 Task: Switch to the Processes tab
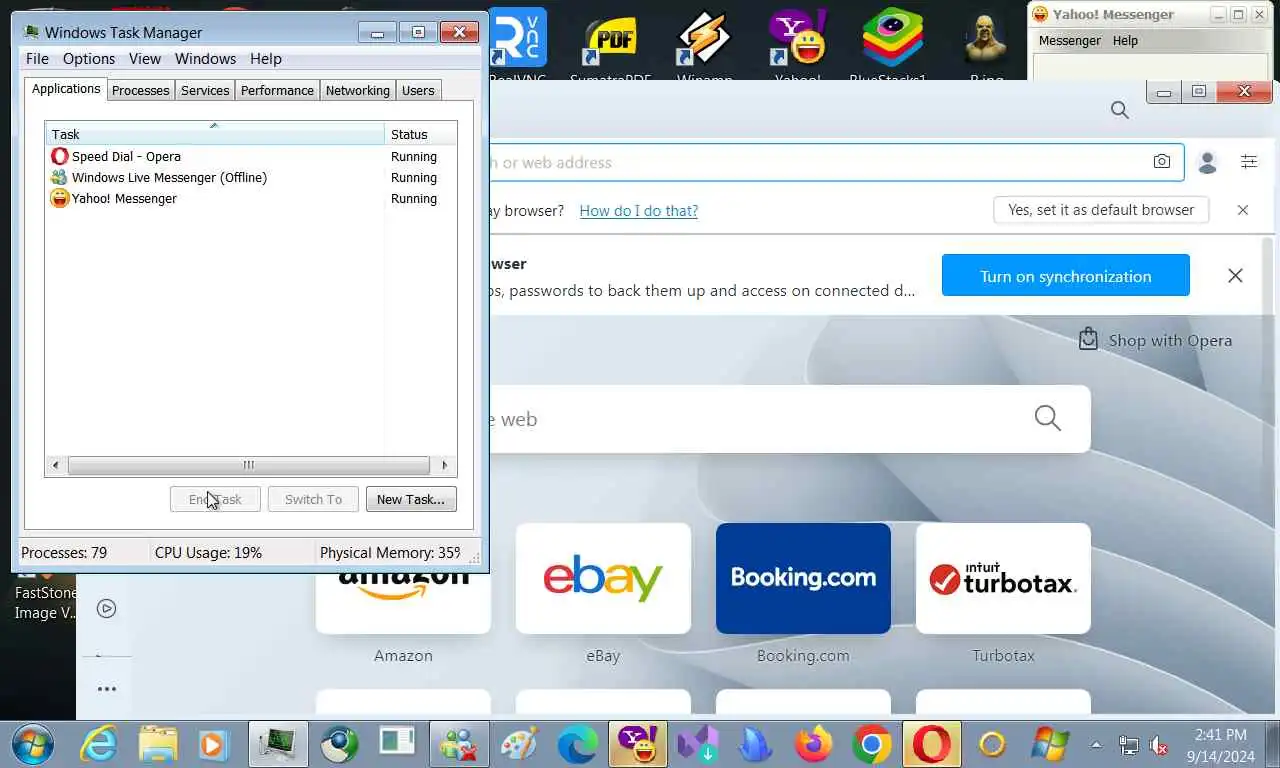click(x=140, y=90)
